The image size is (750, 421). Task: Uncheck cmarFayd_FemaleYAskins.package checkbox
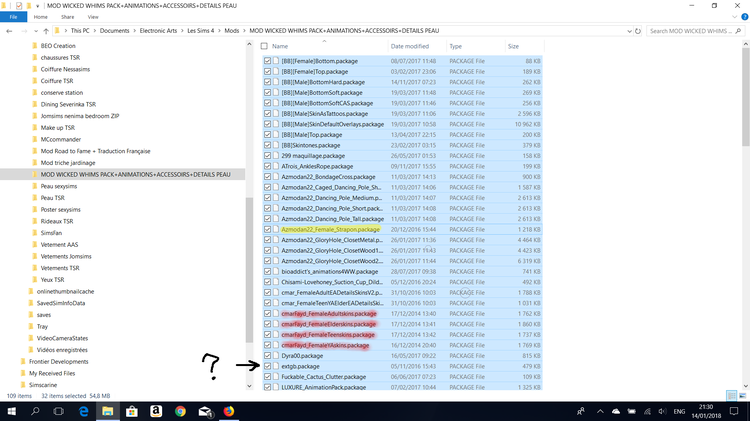[x=267, y=345]
